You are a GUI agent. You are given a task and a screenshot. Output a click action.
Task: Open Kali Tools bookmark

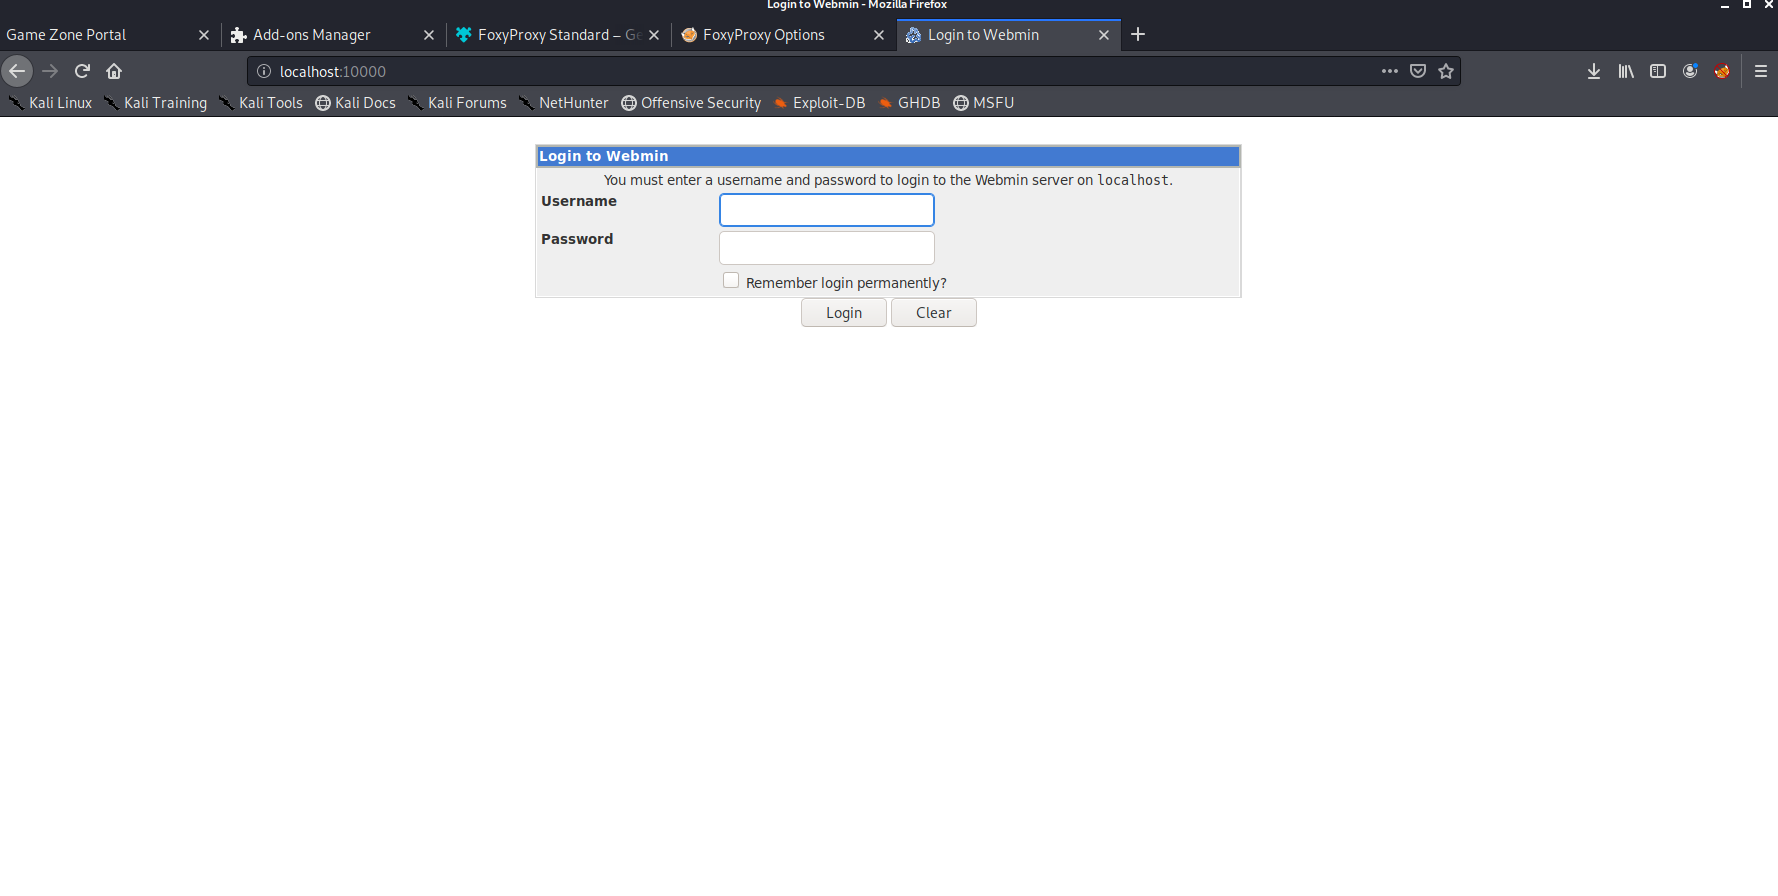tap(261, 103)
